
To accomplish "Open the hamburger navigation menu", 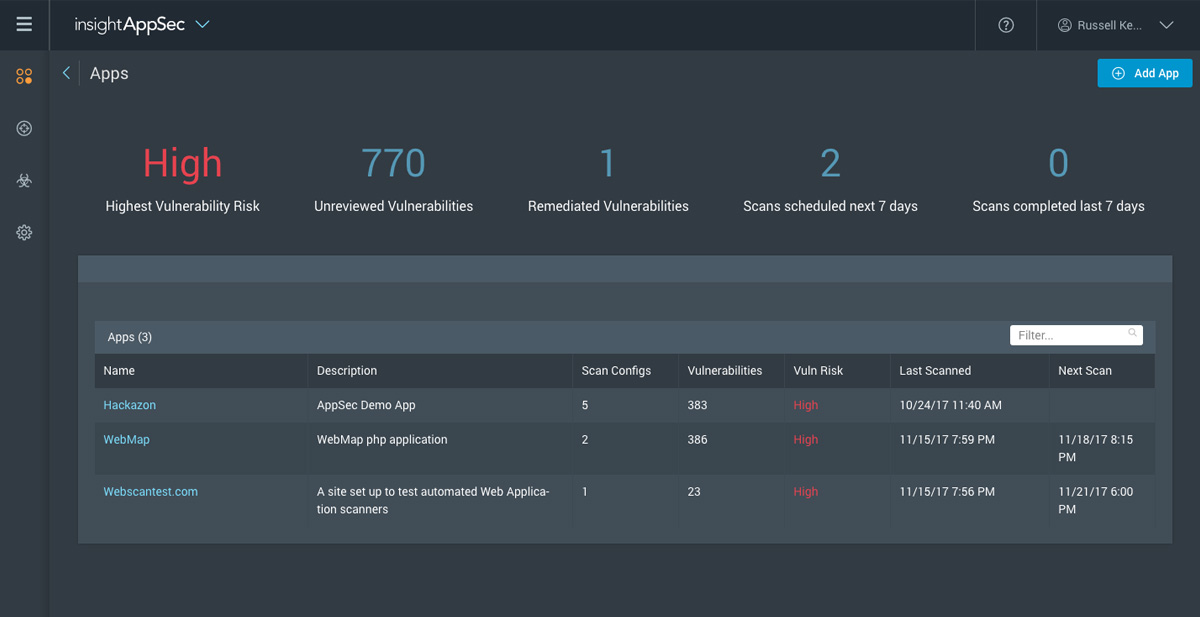I will click(x=24, y=24).
